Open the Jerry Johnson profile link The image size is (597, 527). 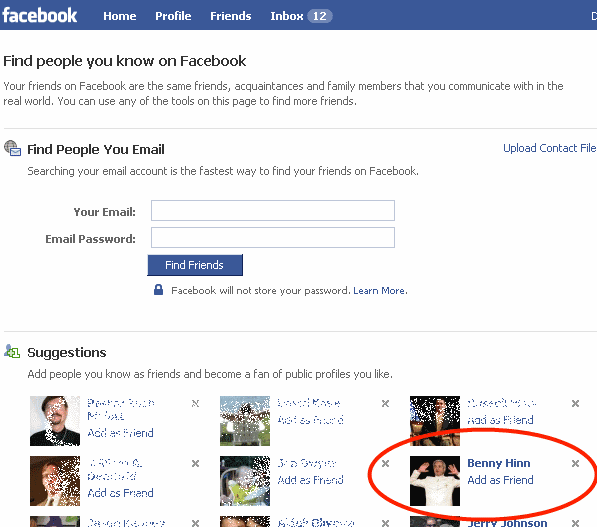(x=507, y=522)
